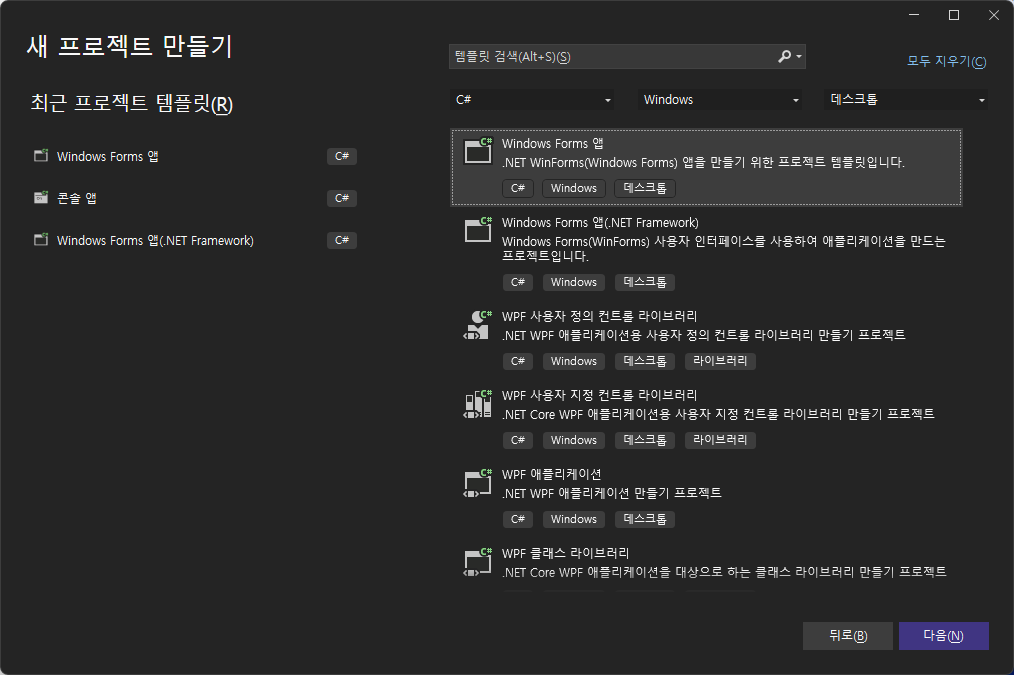1014x675 pixels.
Task: Click the 다음 button
Action: (x=944, y=636)
